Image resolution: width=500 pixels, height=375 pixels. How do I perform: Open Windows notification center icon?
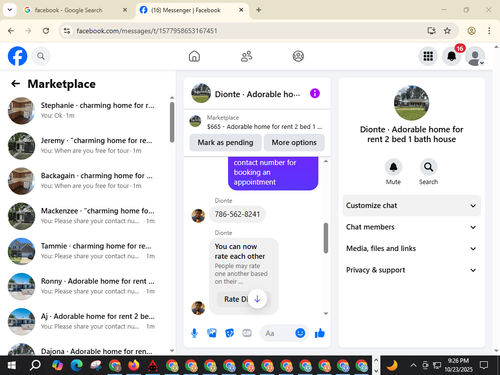484,365
